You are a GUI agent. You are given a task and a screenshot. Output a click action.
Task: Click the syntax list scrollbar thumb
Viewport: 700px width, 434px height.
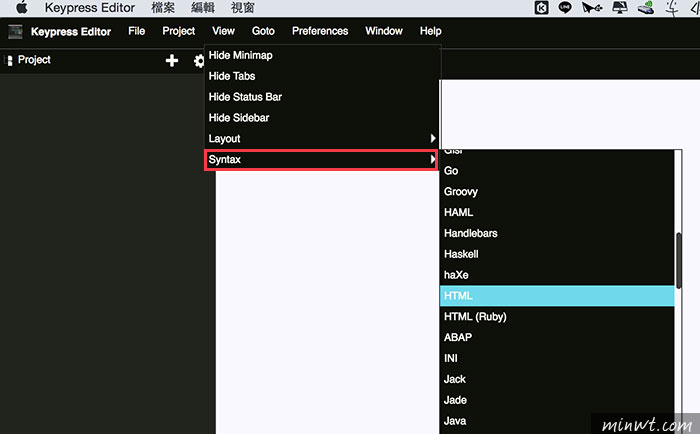(679, 261)
